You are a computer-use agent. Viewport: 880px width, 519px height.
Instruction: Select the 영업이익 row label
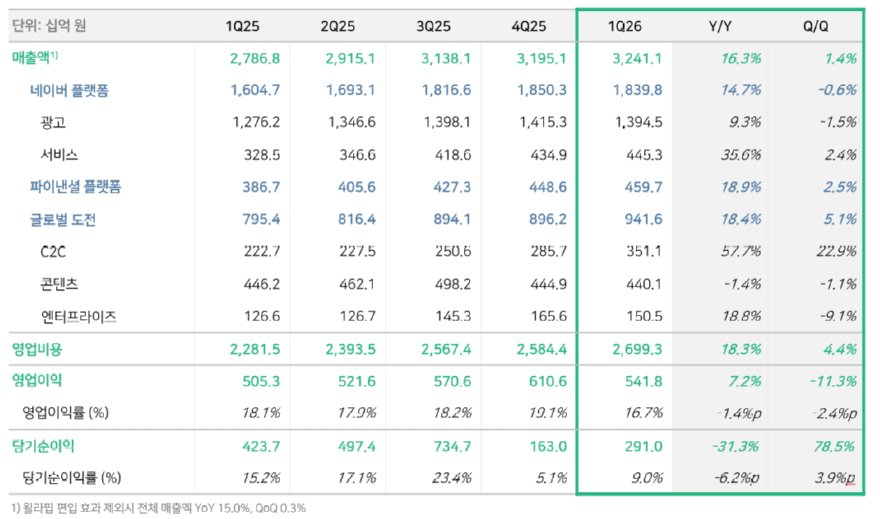click(37, 380)
